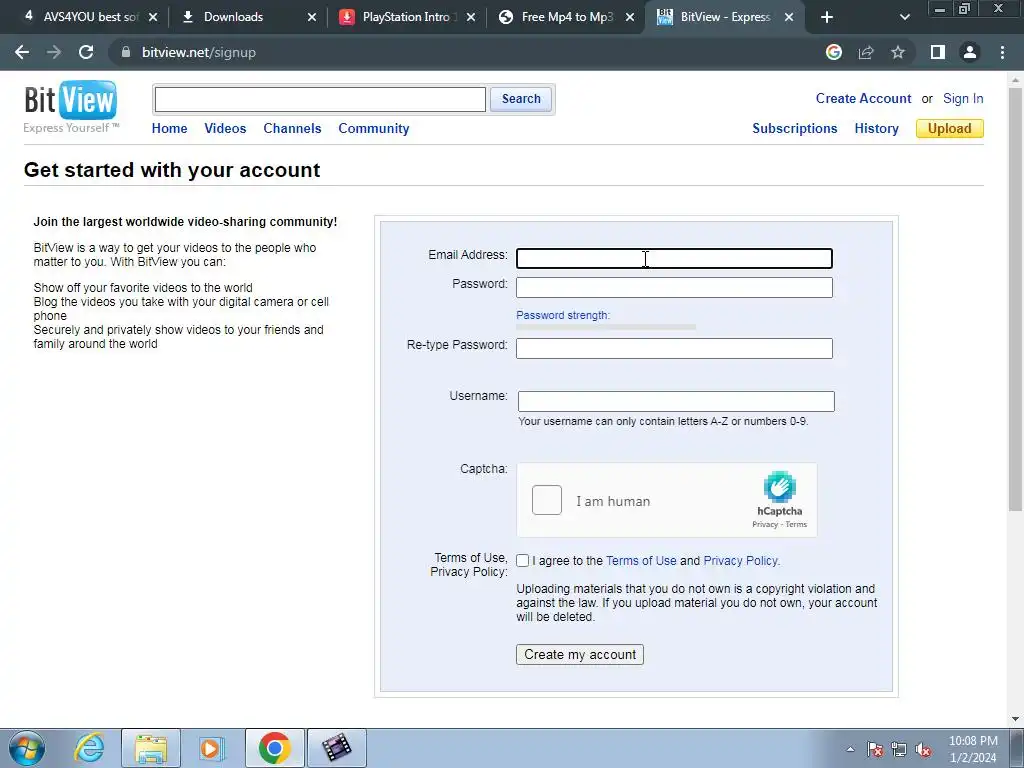Viewport: 1024px width, 768px height.
Task: Click the taskbar clock
Action: point(973,749)
